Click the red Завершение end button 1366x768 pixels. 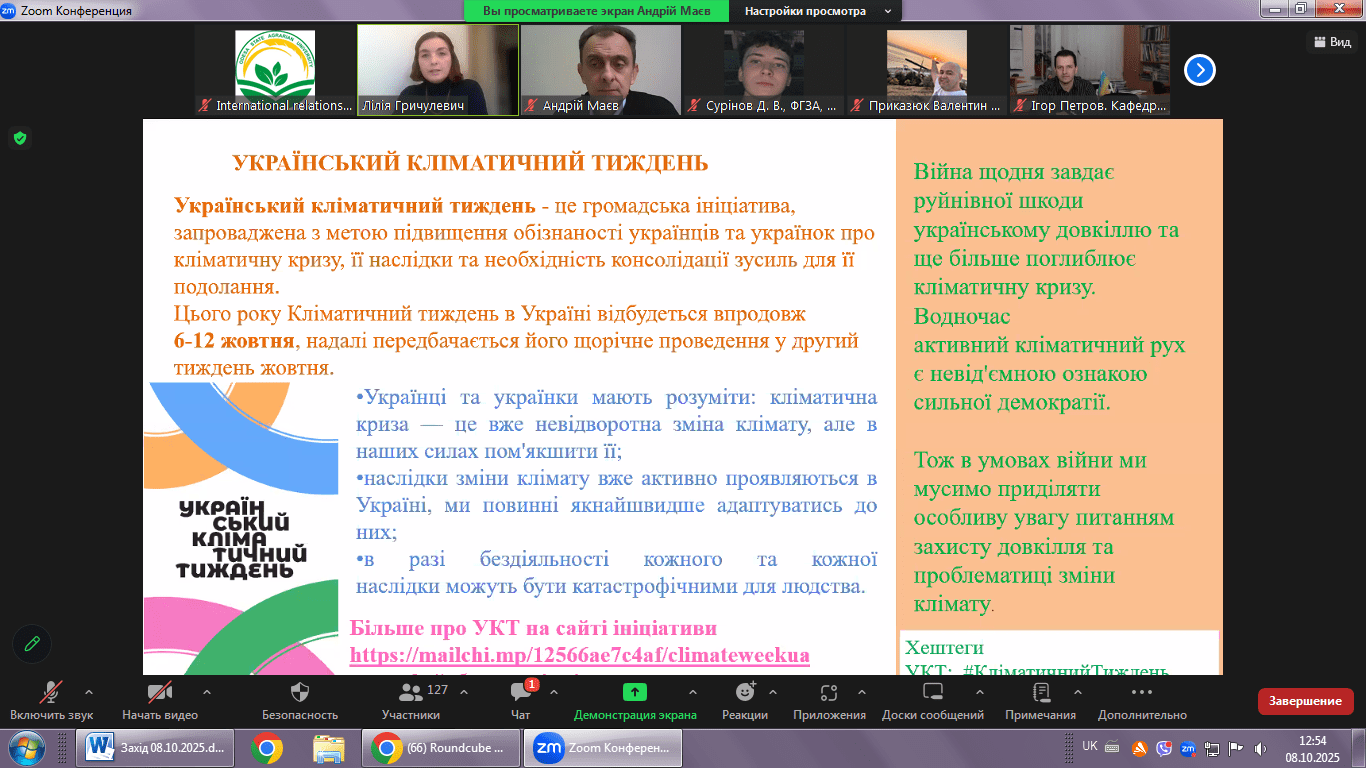tap(1305, 701)
